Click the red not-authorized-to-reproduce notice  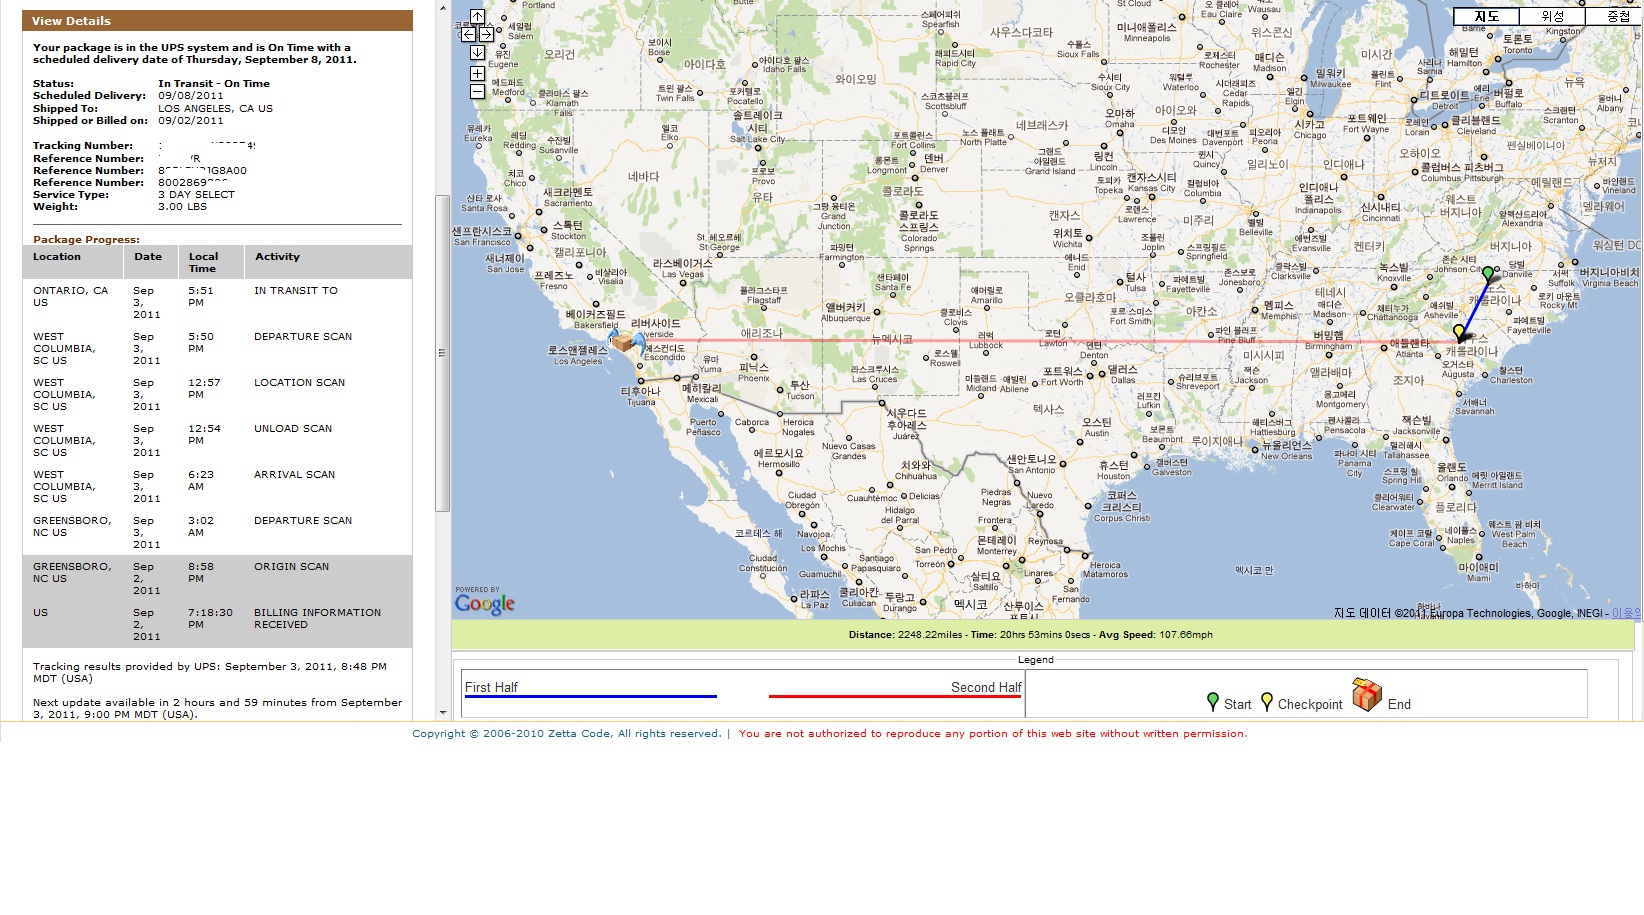click(x=993, y=734)
